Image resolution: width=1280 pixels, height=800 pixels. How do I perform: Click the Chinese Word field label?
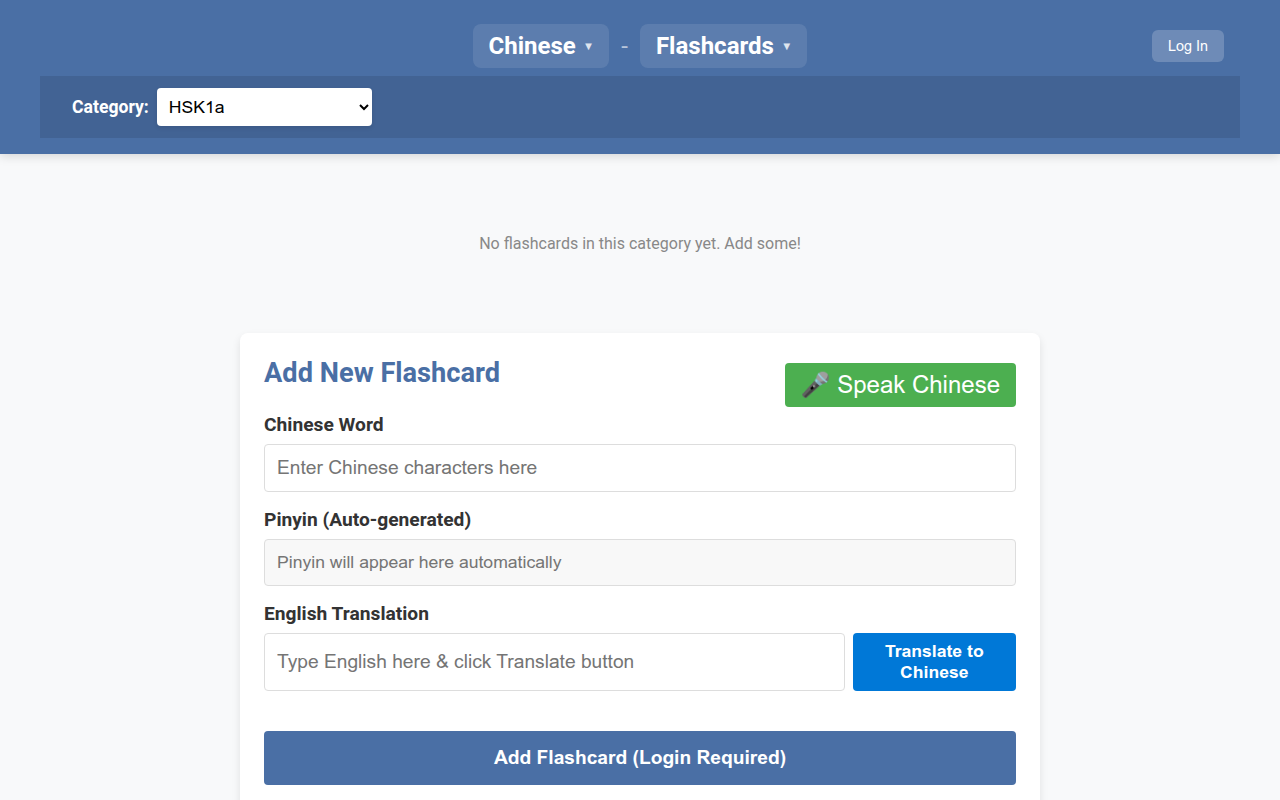[x=324, y=425]
